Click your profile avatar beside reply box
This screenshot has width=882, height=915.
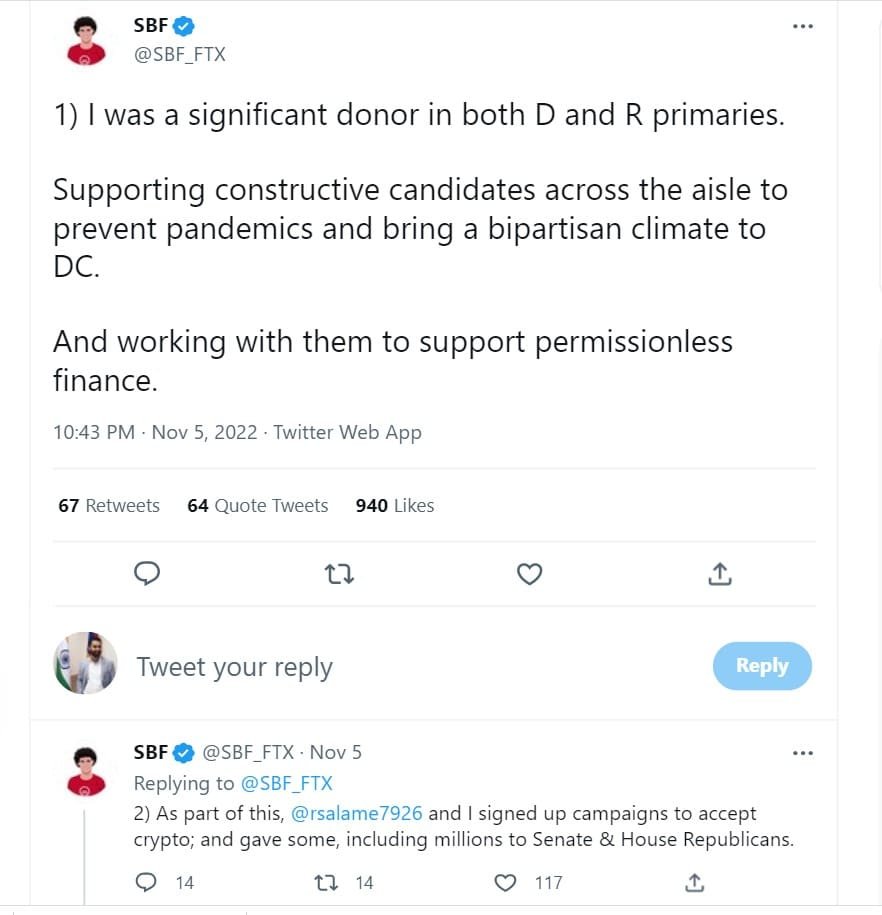86,664
